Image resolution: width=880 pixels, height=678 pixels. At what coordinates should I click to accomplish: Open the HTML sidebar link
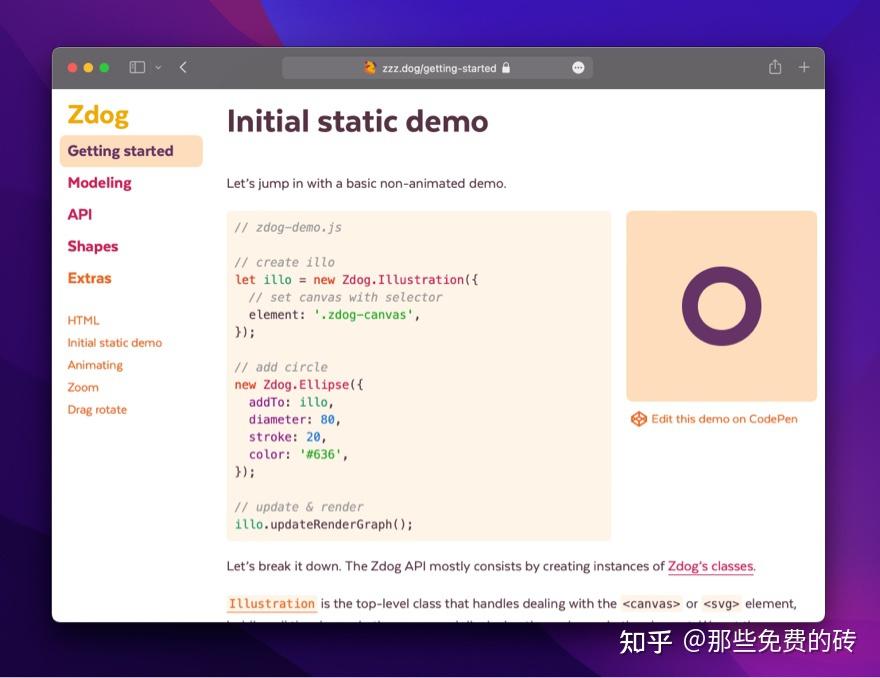(83, 320)
